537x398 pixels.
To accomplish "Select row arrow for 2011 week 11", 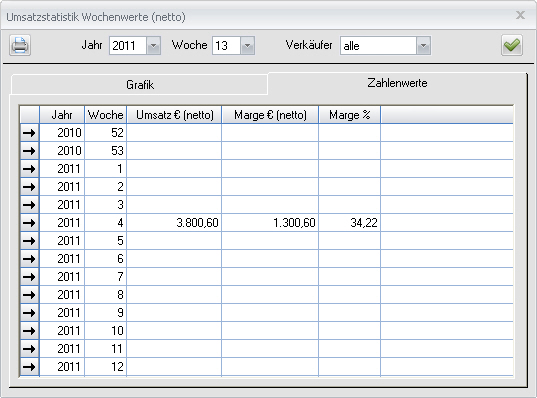I will 29,349.
